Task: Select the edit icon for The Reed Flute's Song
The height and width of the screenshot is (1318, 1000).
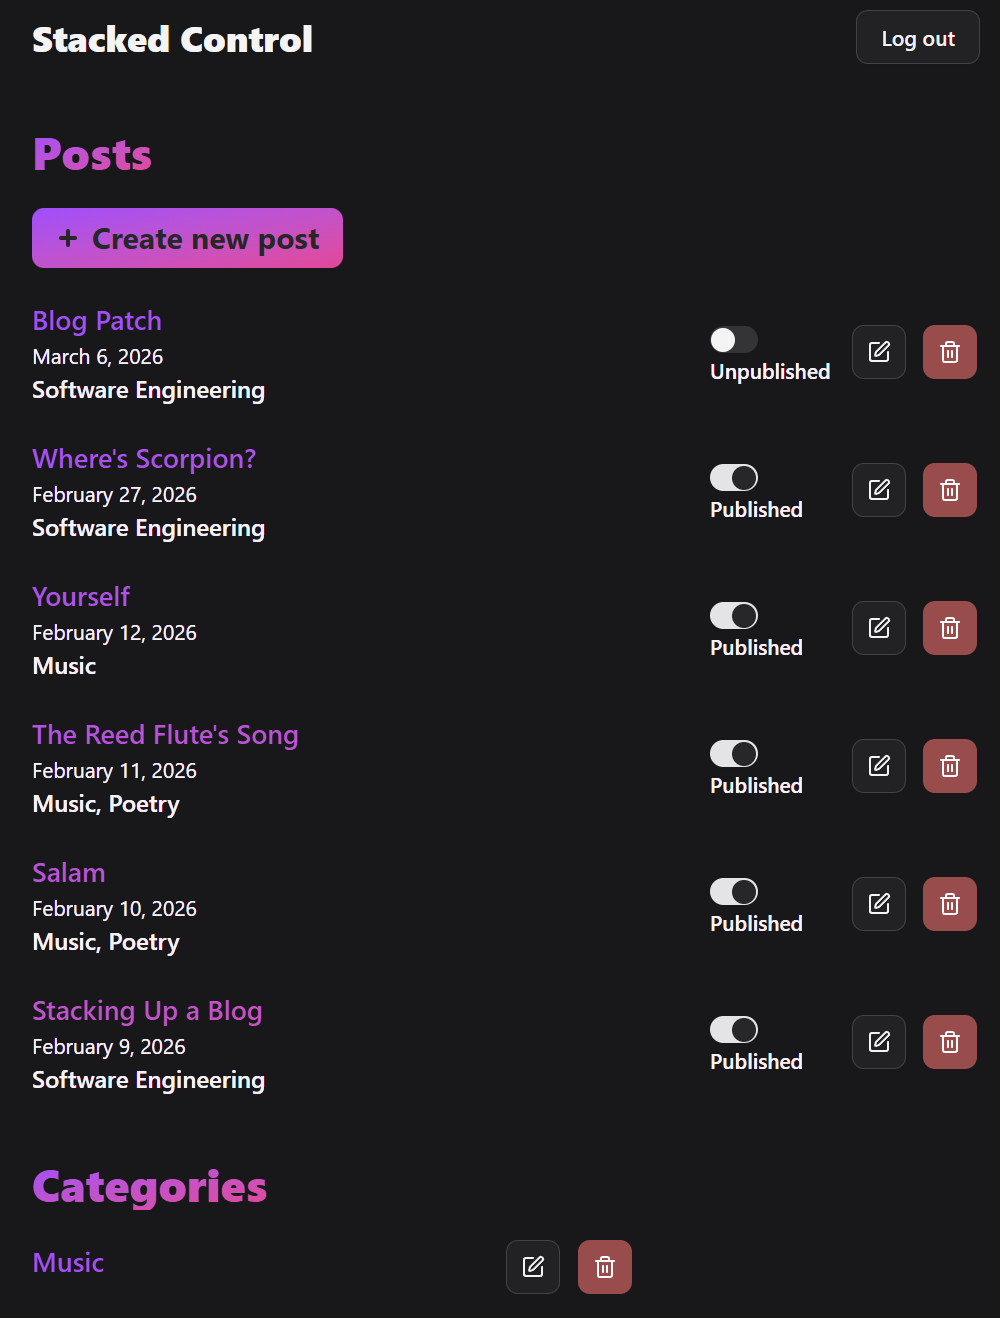Action: 878,765
